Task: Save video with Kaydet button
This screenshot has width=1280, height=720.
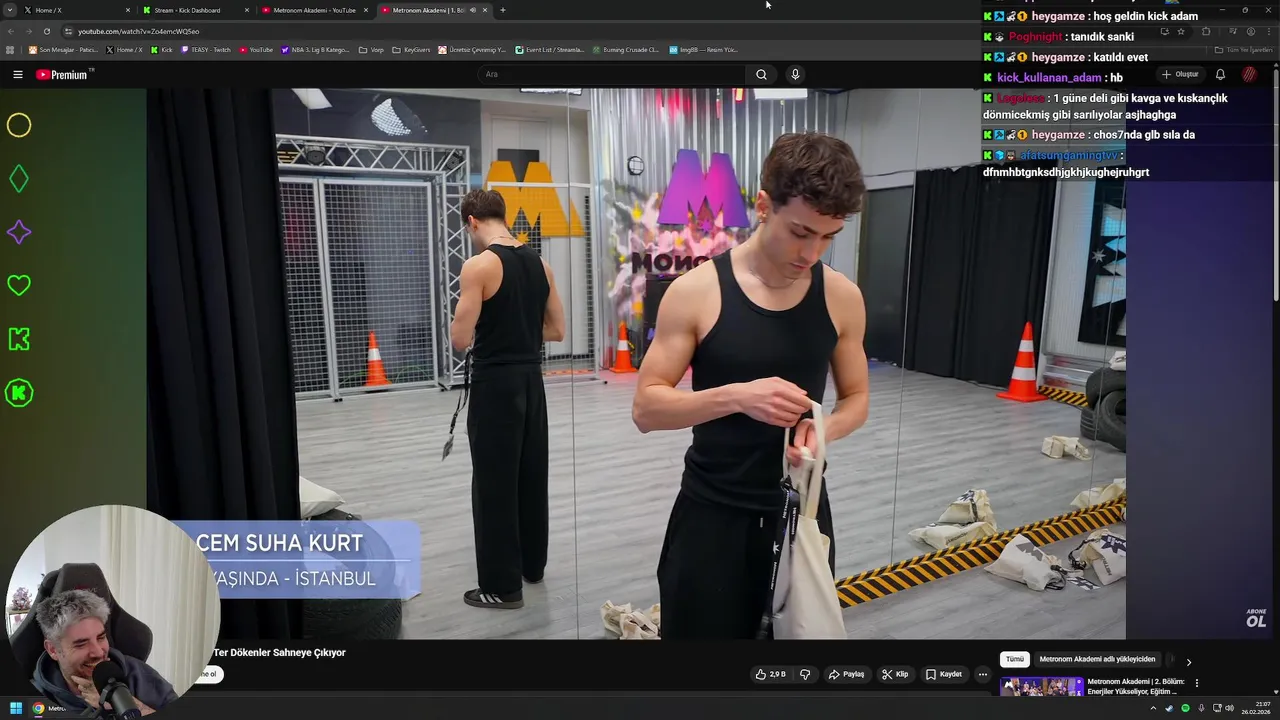Action: pyautogui.click(x=944, y=674)
